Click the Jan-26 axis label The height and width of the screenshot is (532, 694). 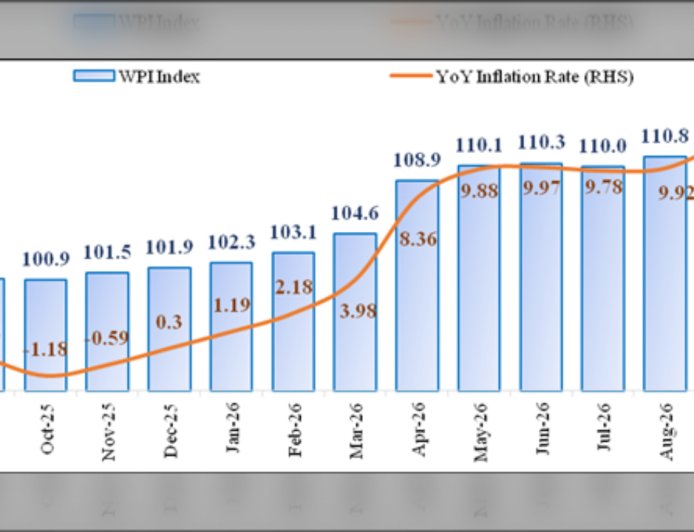(233, 428)
